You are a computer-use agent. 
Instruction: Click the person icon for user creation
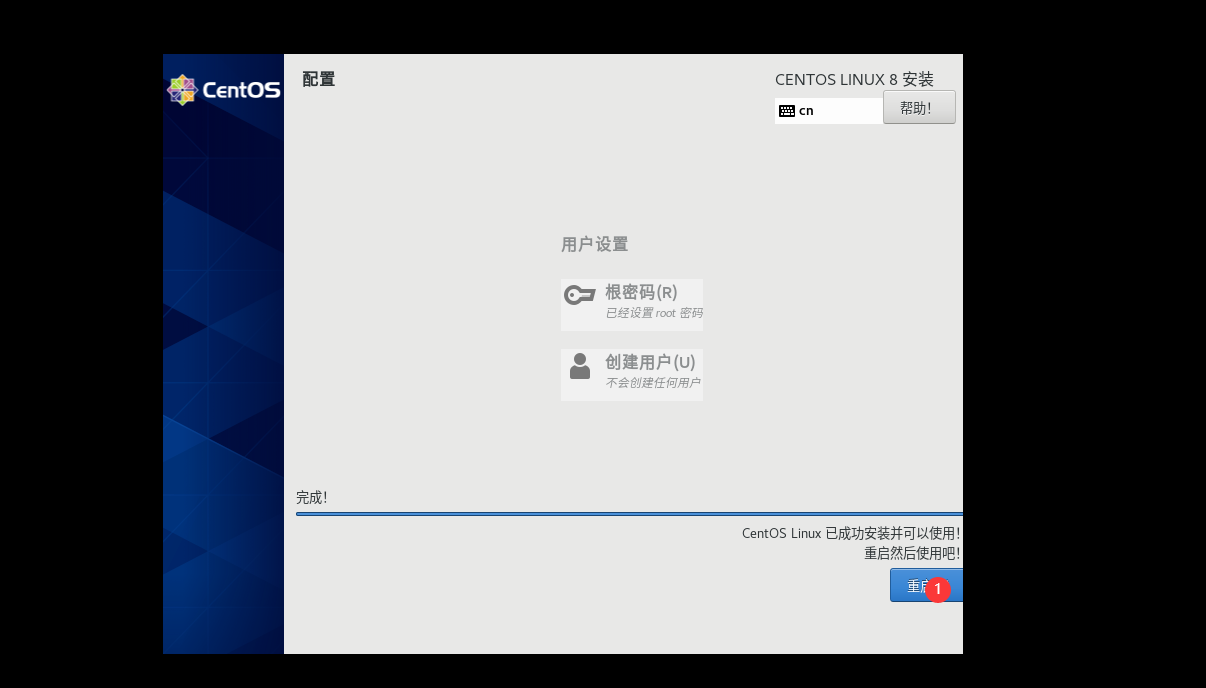coord(580,366)
